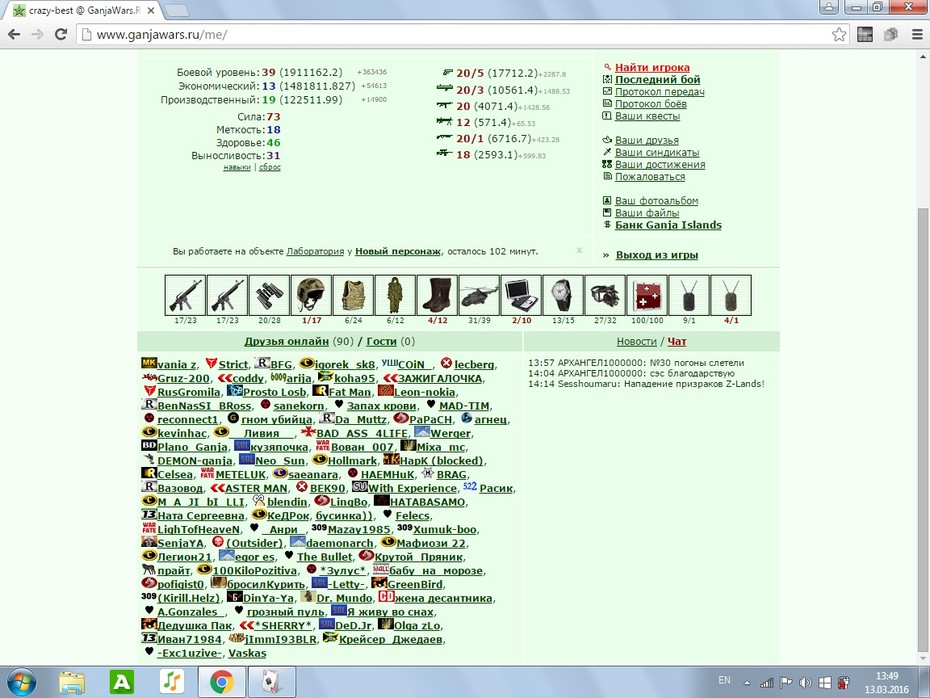This screenshot has height=698, width=930.
Task: Open the night vision goggles item 27/32
Action: point(605,295)
